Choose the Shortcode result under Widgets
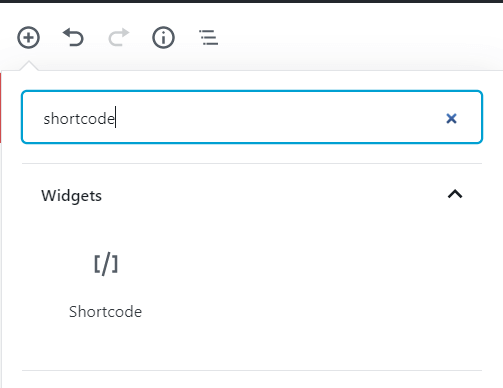This screenshot has width=503, height=388. click(x=106, y=285)
